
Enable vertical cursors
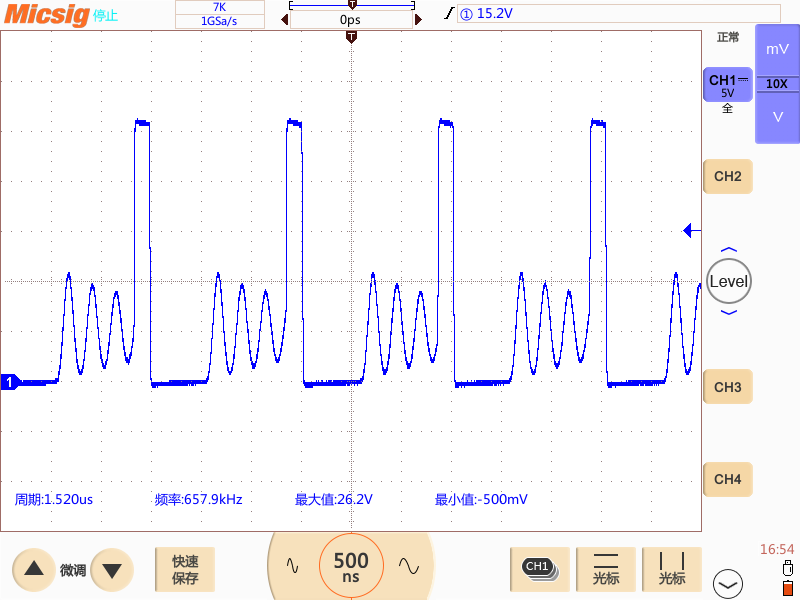tap(671, 569)
